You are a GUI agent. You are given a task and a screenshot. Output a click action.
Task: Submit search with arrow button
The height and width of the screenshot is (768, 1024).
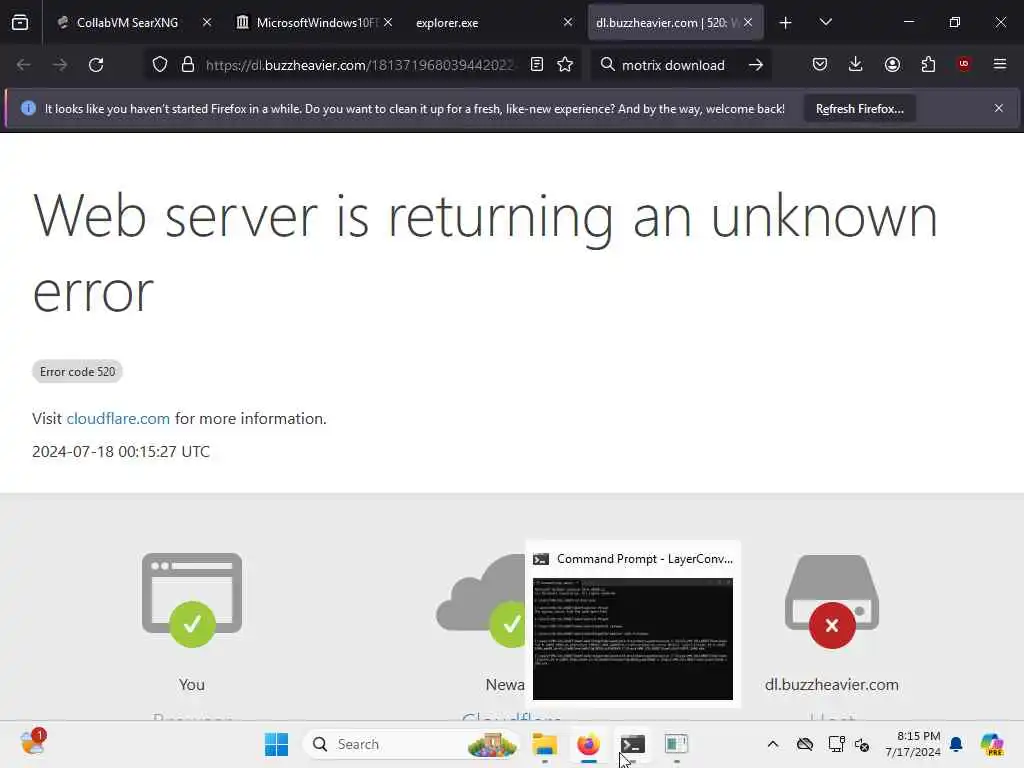[756, 65]
